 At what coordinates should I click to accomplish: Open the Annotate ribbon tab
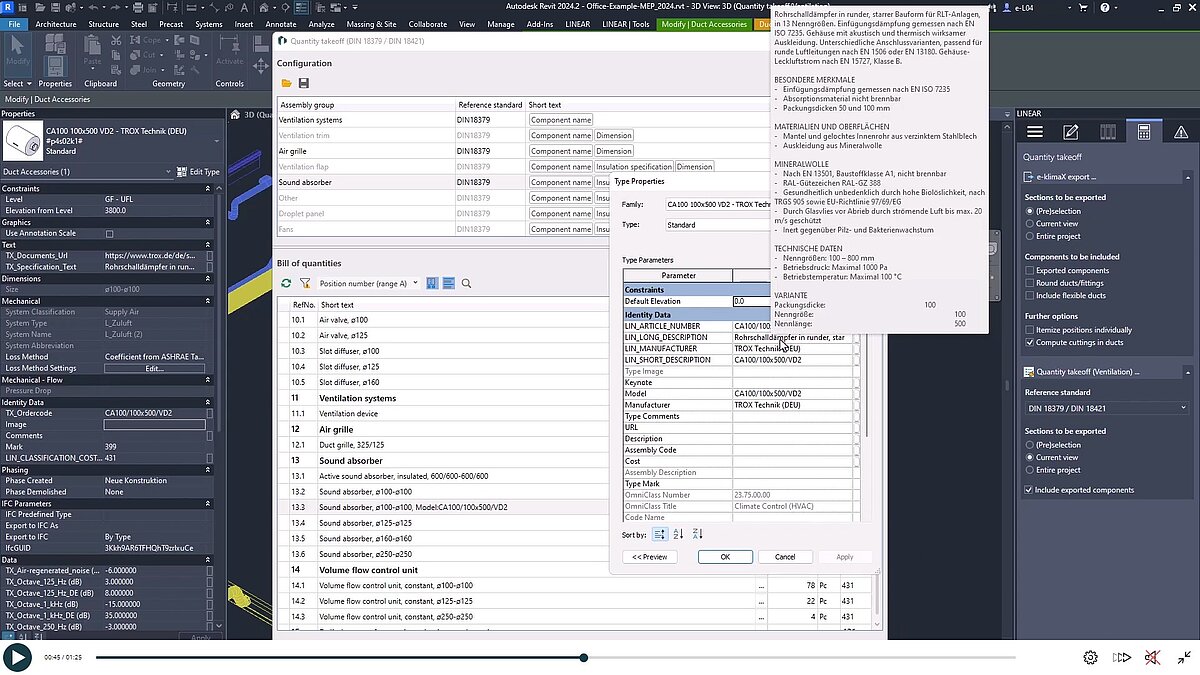pyautogui.click(x=281, y=24)
